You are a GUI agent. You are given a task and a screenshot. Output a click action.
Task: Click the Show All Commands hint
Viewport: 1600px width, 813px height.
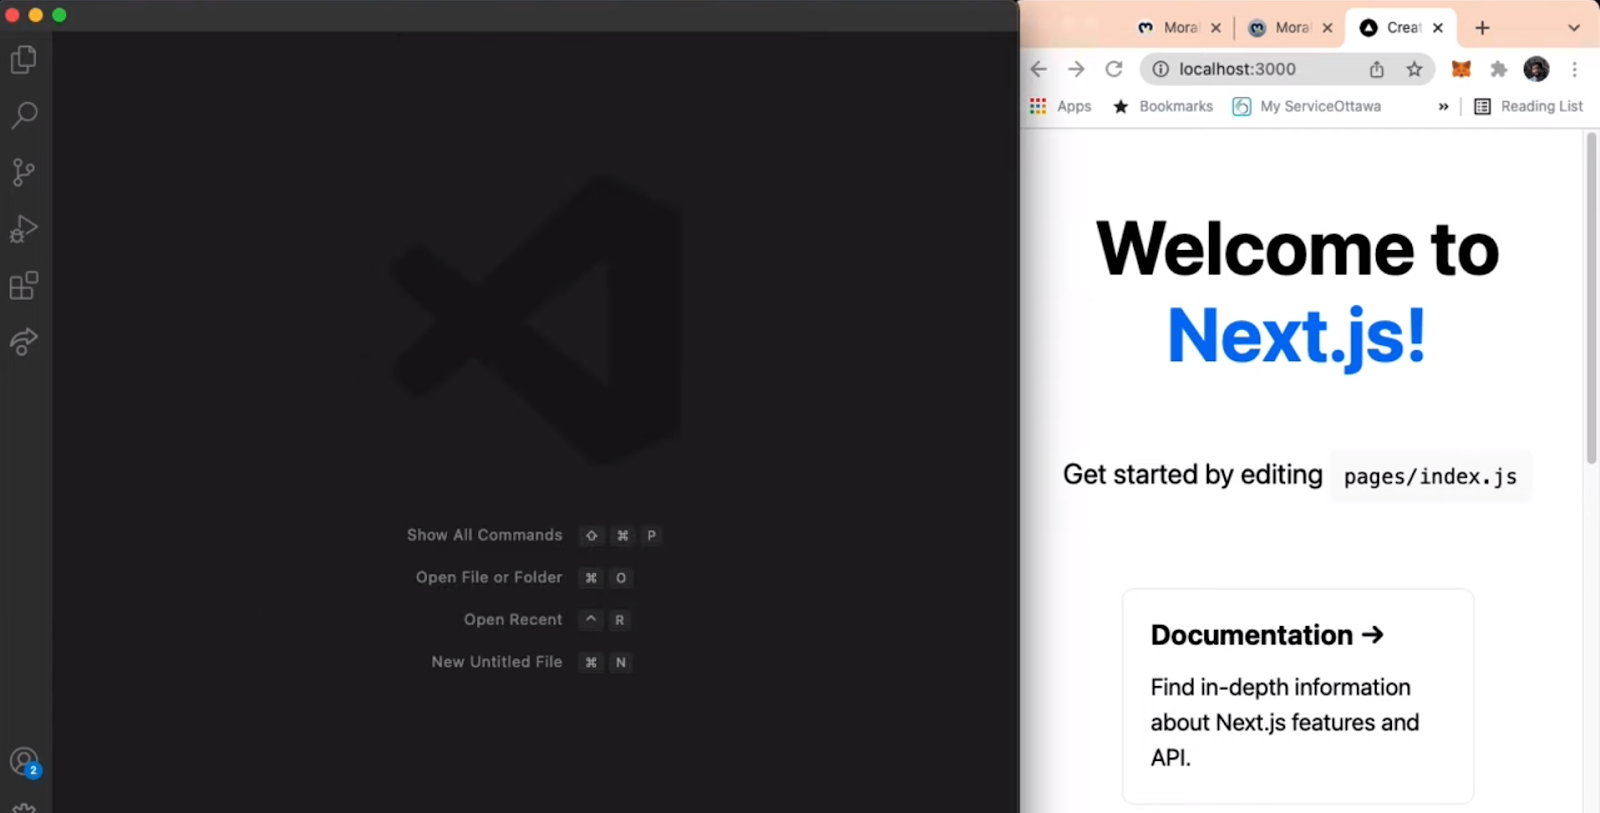[535, 535]
